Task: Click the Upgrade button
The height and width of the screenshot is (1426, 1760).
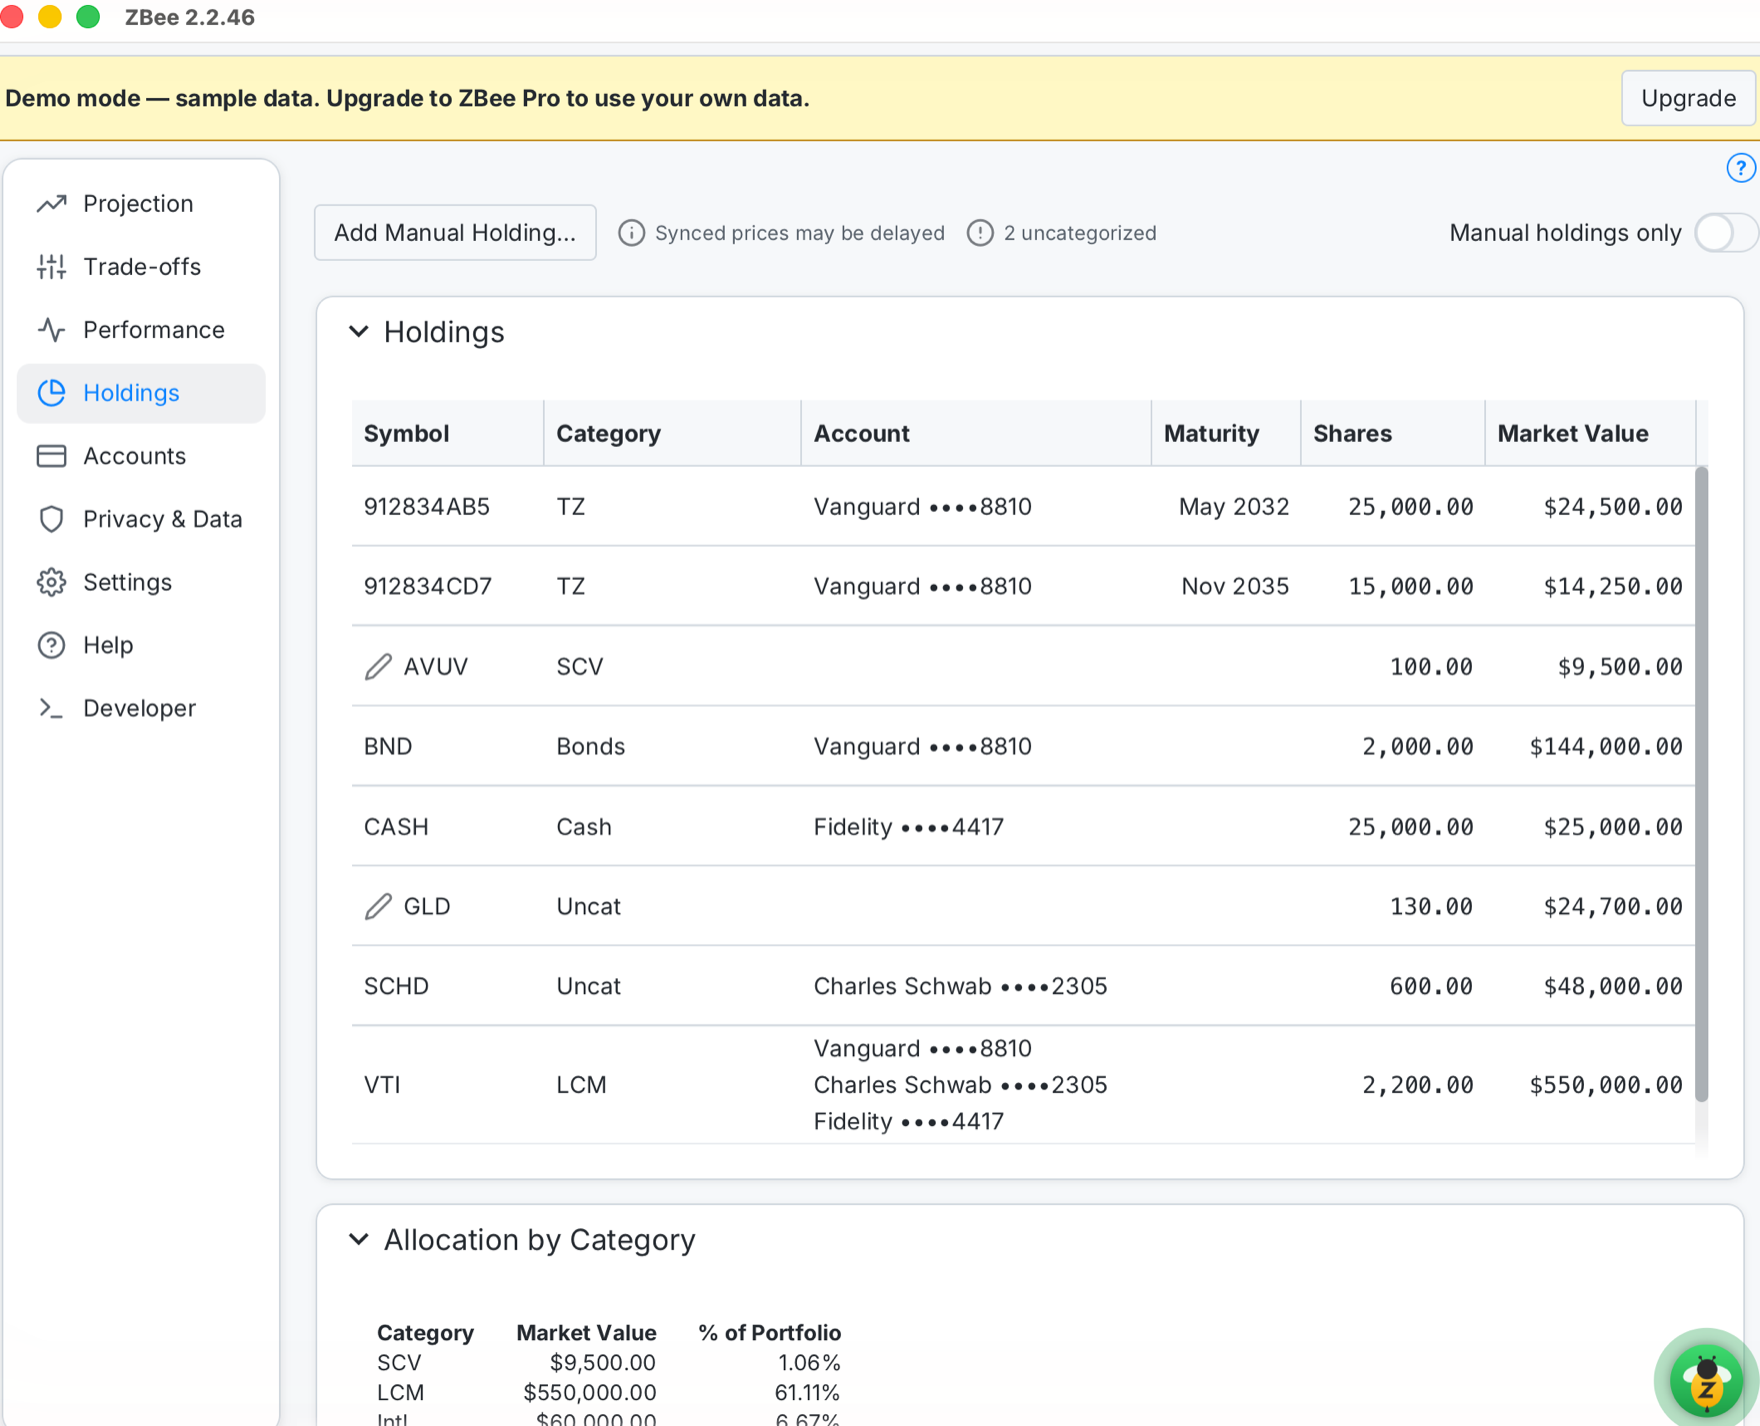Action: pyautogui.click(x=1688, y=98)
